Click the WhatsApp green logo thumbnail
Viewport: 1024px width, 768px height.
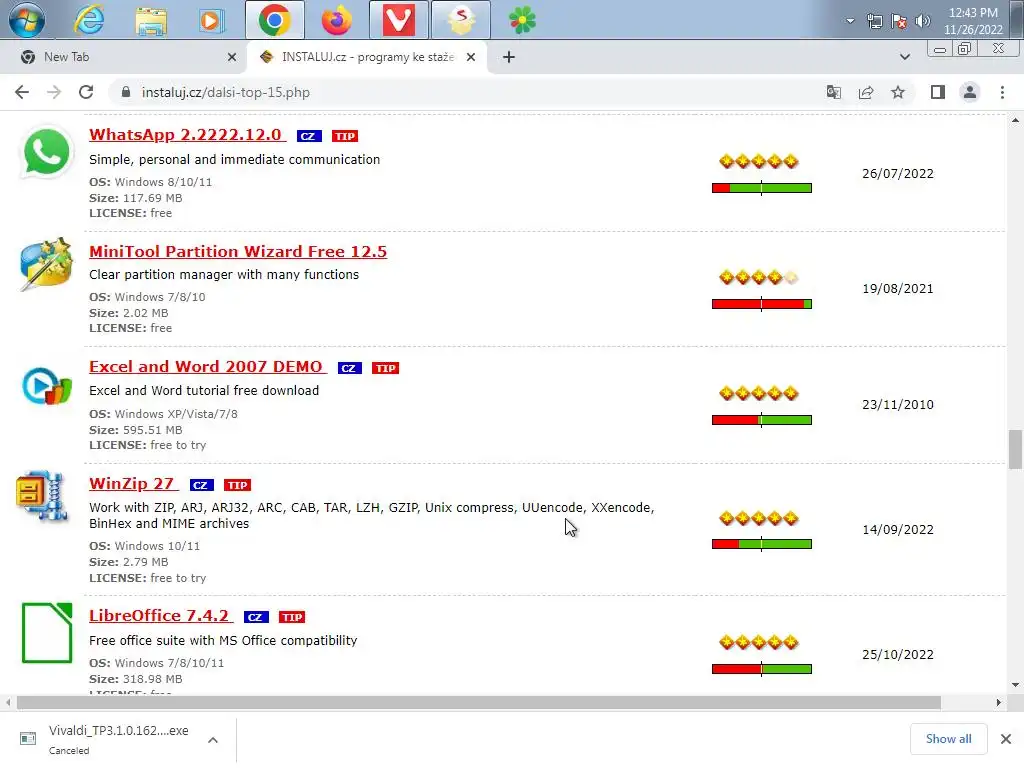tap(46, 152)
